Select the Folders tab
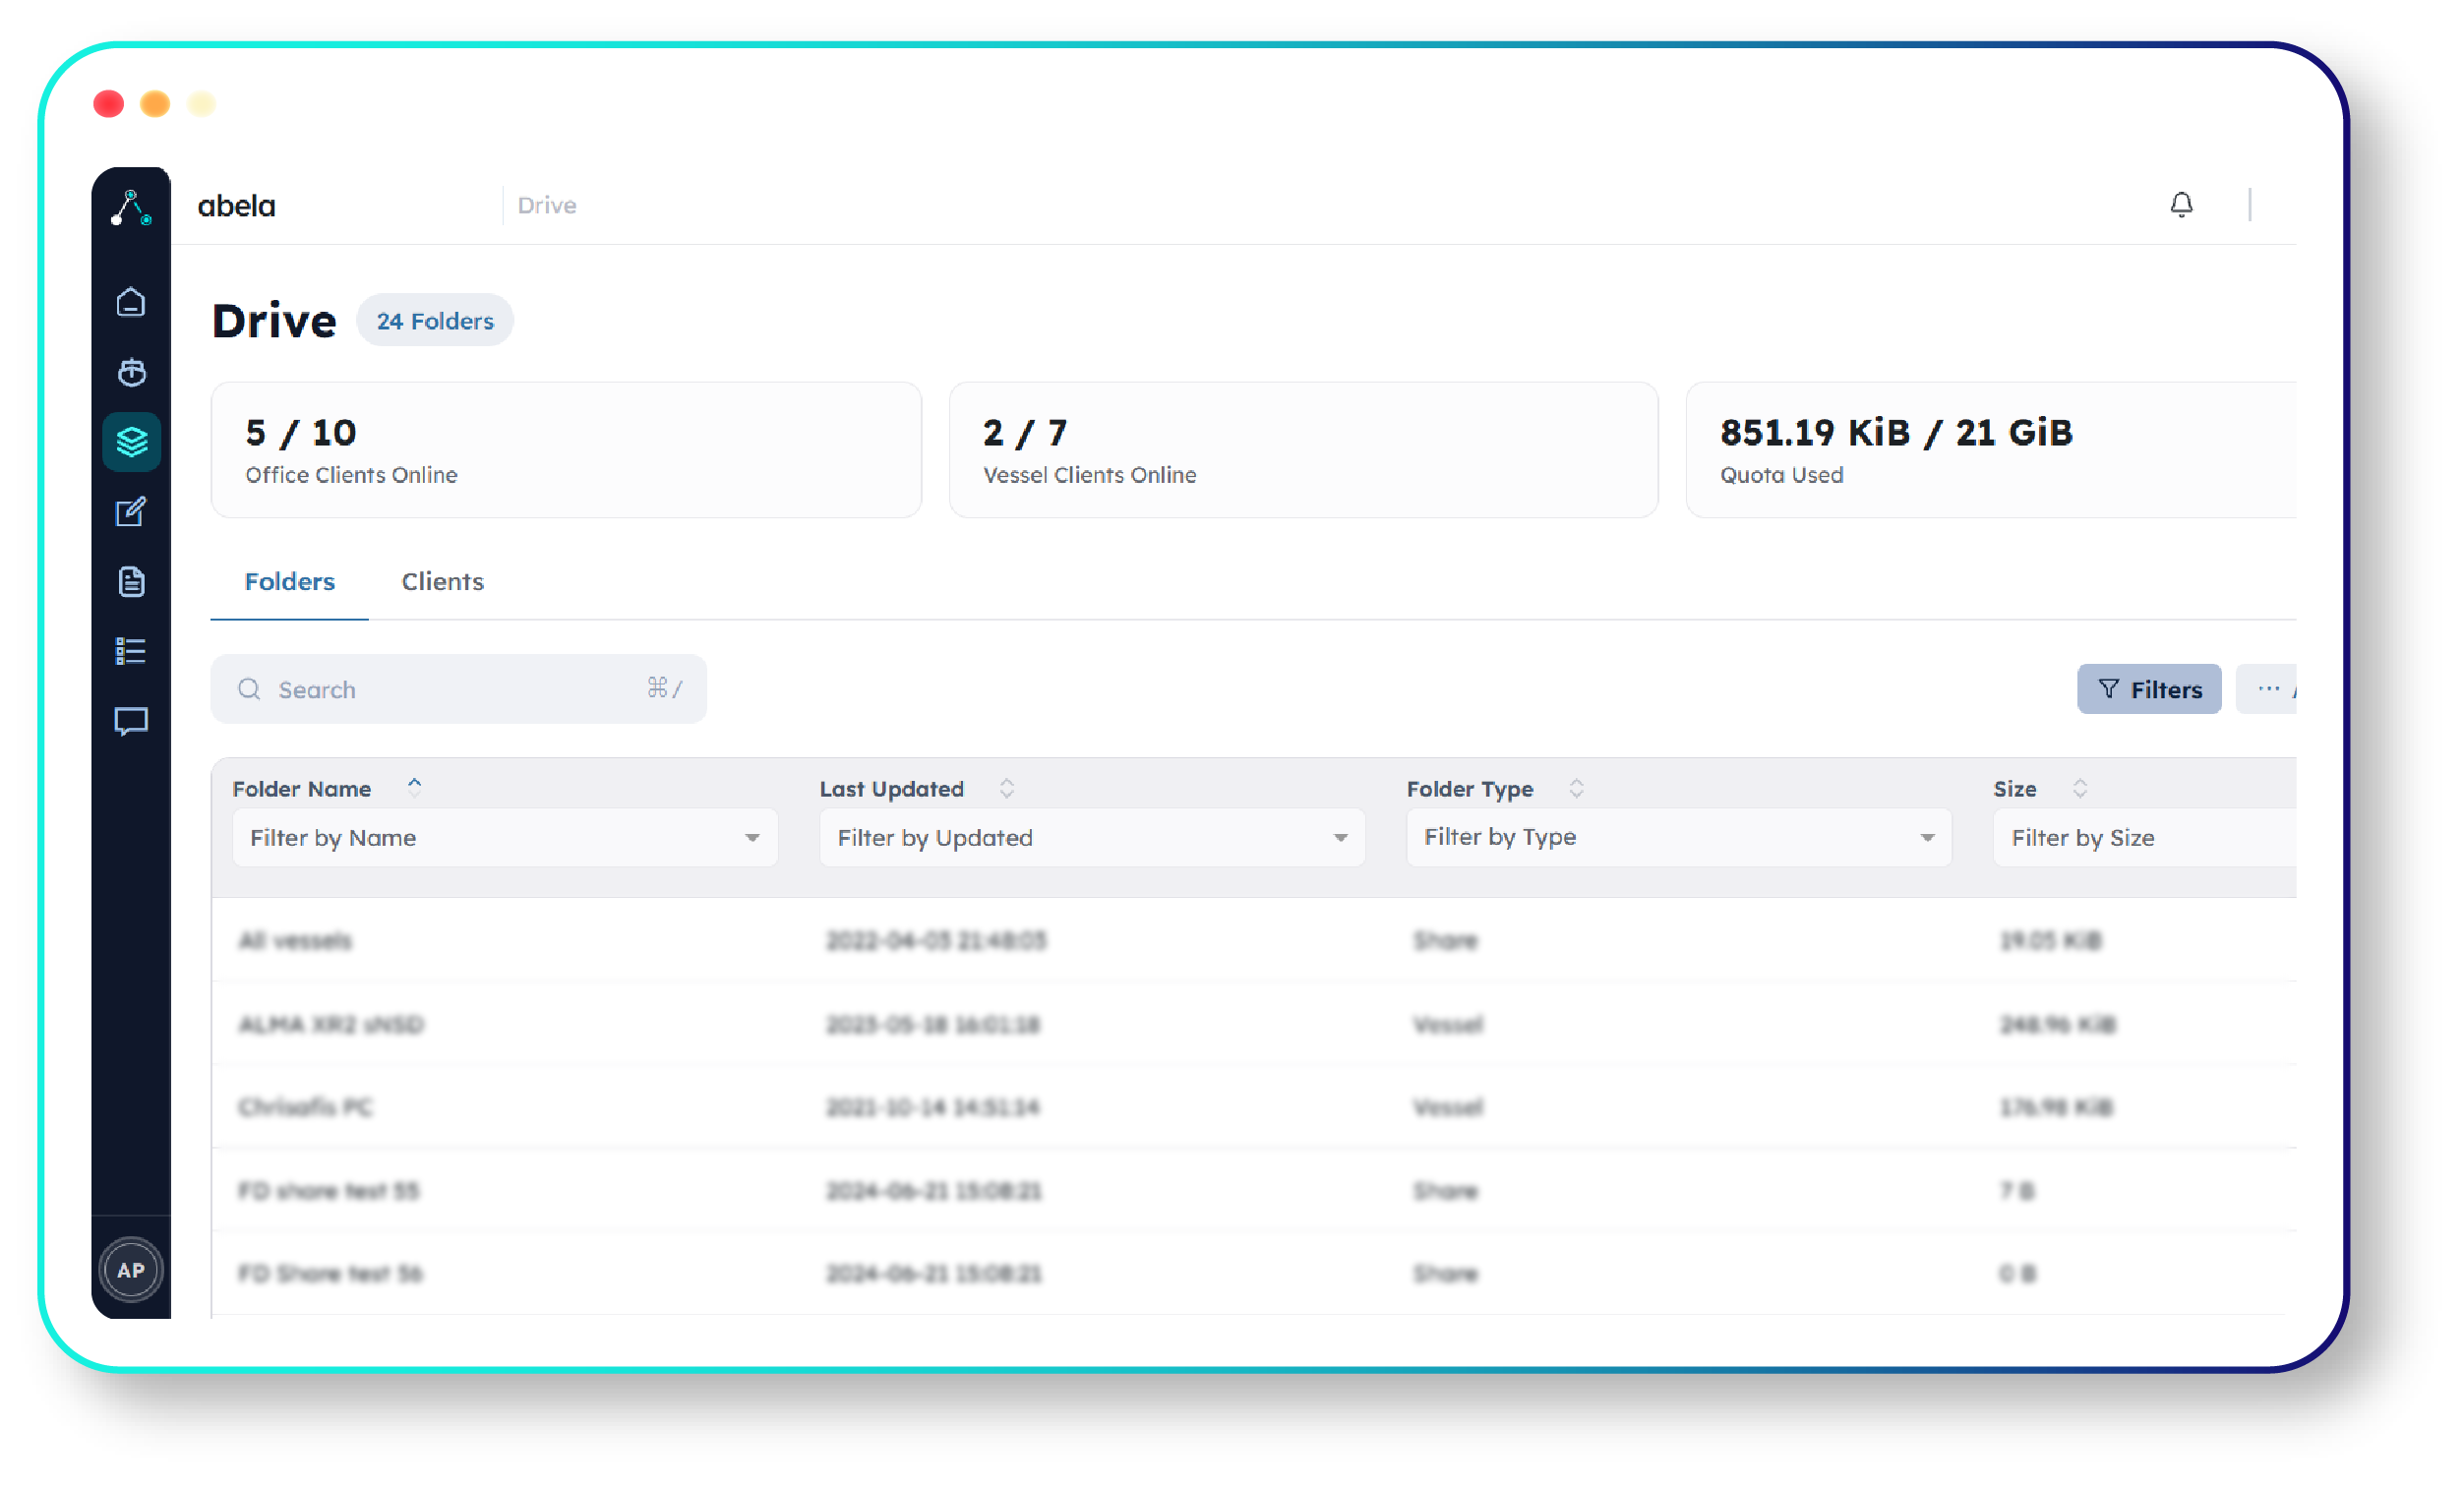The image size is (2464, 1488). click(x=289, y=582)
